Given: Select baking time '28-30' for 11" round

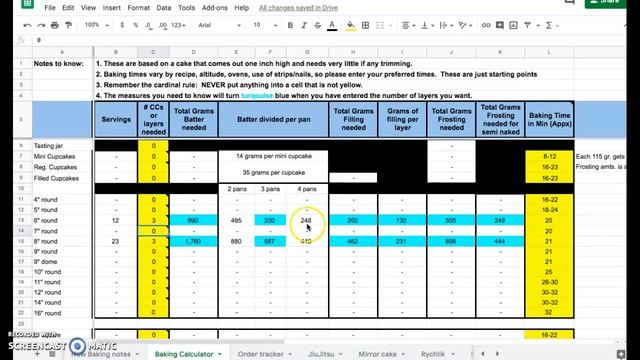Looking at the screenshot, I should click(x=549, y=282).
